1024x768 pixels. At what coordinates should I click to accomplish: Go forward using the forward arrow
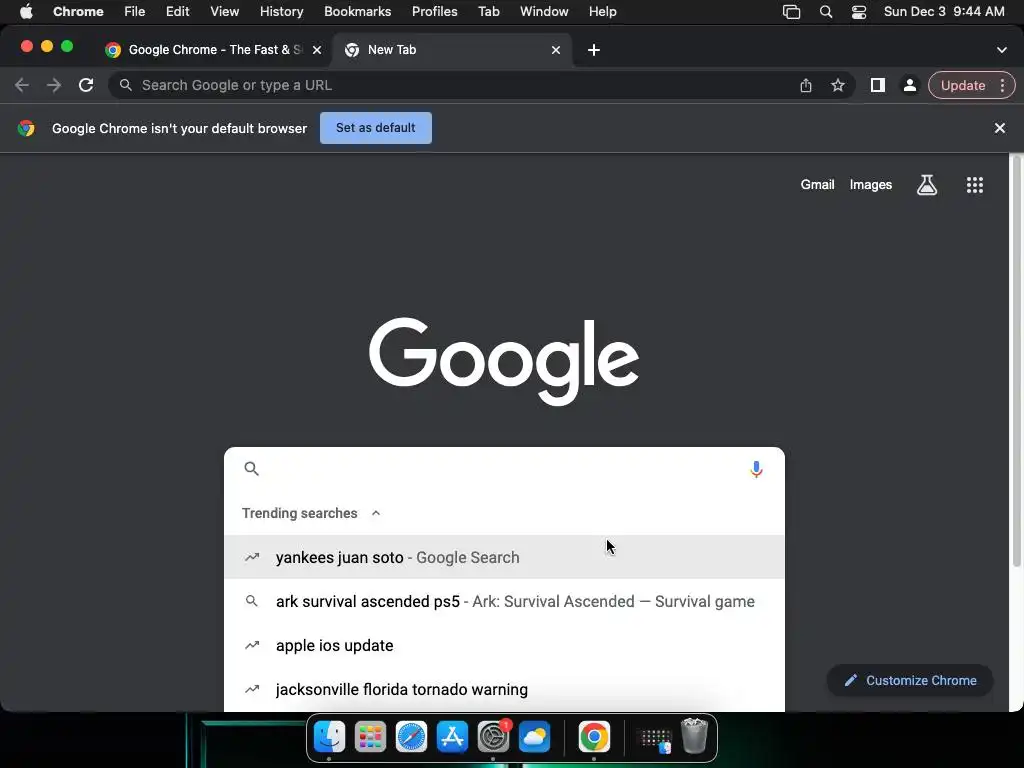54,85
